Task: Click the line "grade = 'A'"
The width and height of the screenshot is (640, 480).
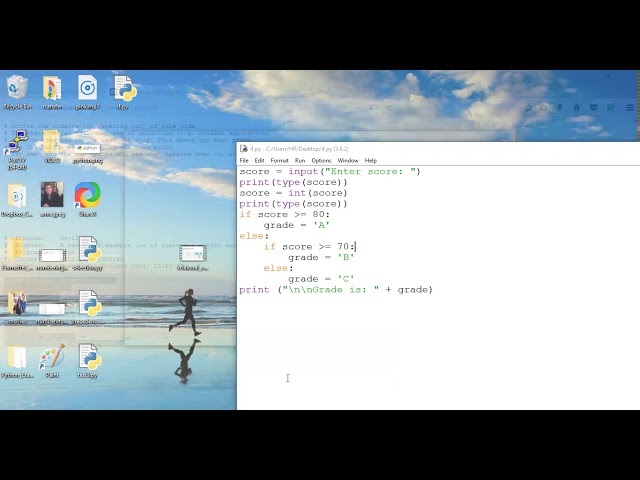Action: (297, 225)
